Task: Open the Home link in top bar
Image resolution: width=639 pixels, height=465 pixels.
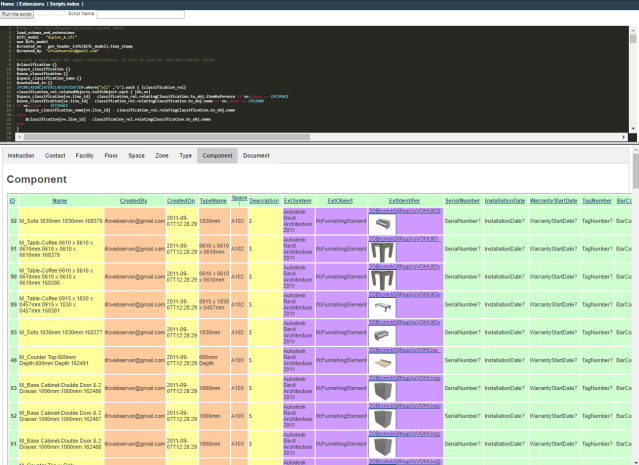Action: [x=7, y=4]
